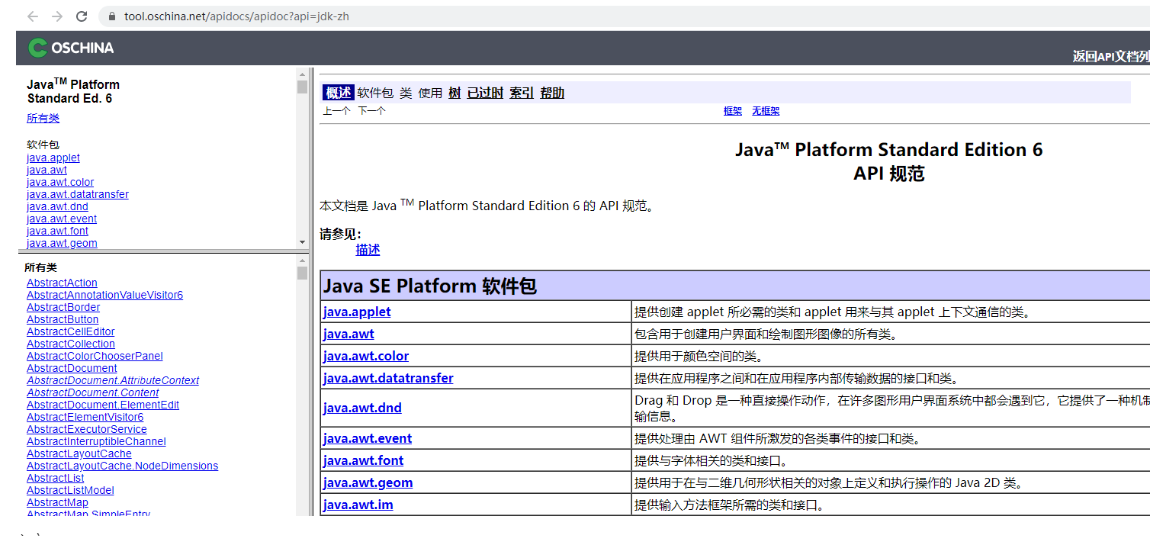Reload the page with the refresh icon
The width and height of the screenshot is (1175, 536).
[82, 16]
